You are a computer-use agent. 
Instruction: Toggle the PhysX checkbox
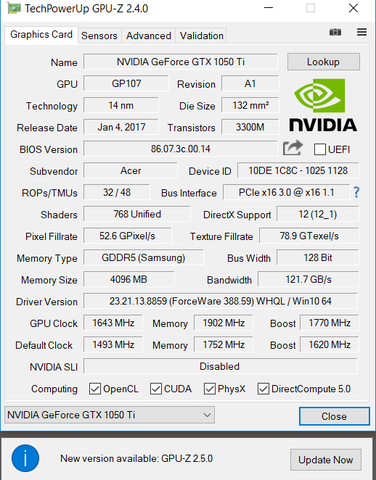click(210, 389)
